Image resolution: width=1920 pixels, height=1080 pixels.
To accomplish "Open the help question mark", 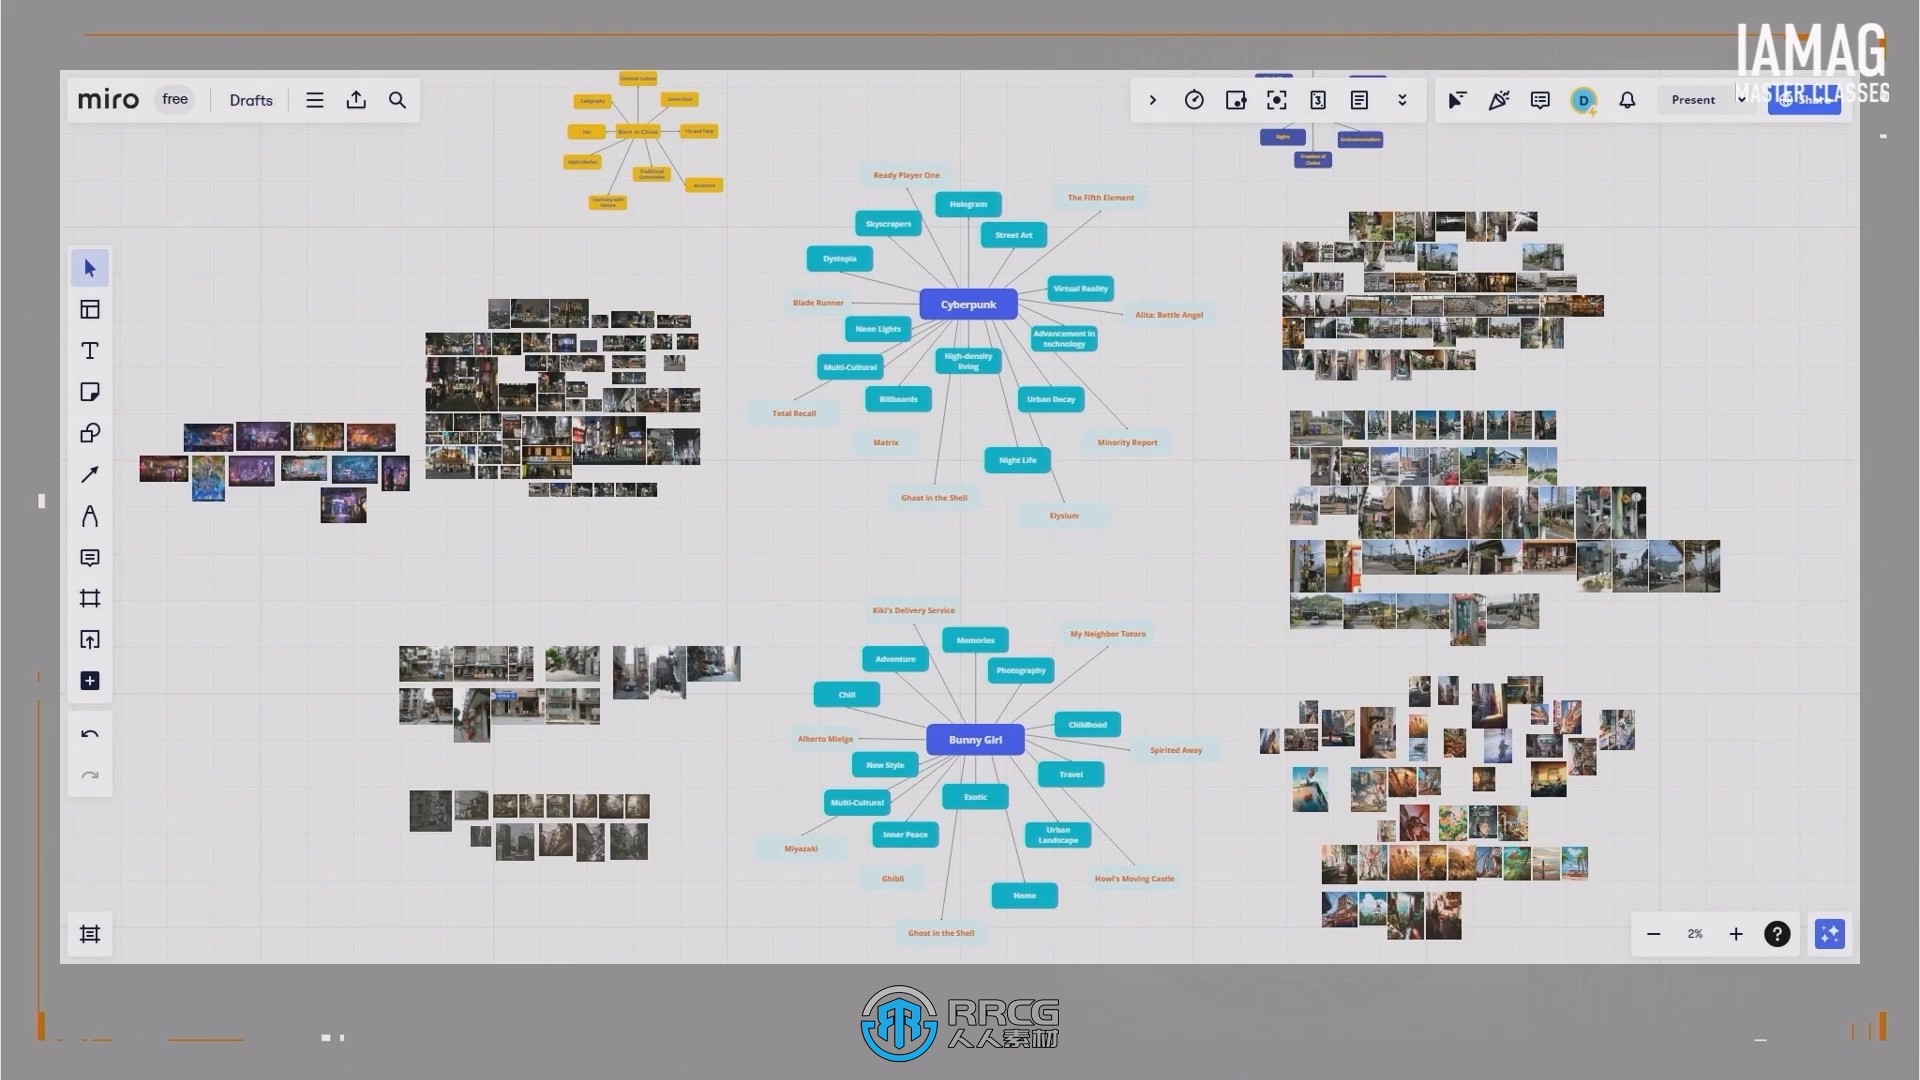I will click(x=1777, y=934).
